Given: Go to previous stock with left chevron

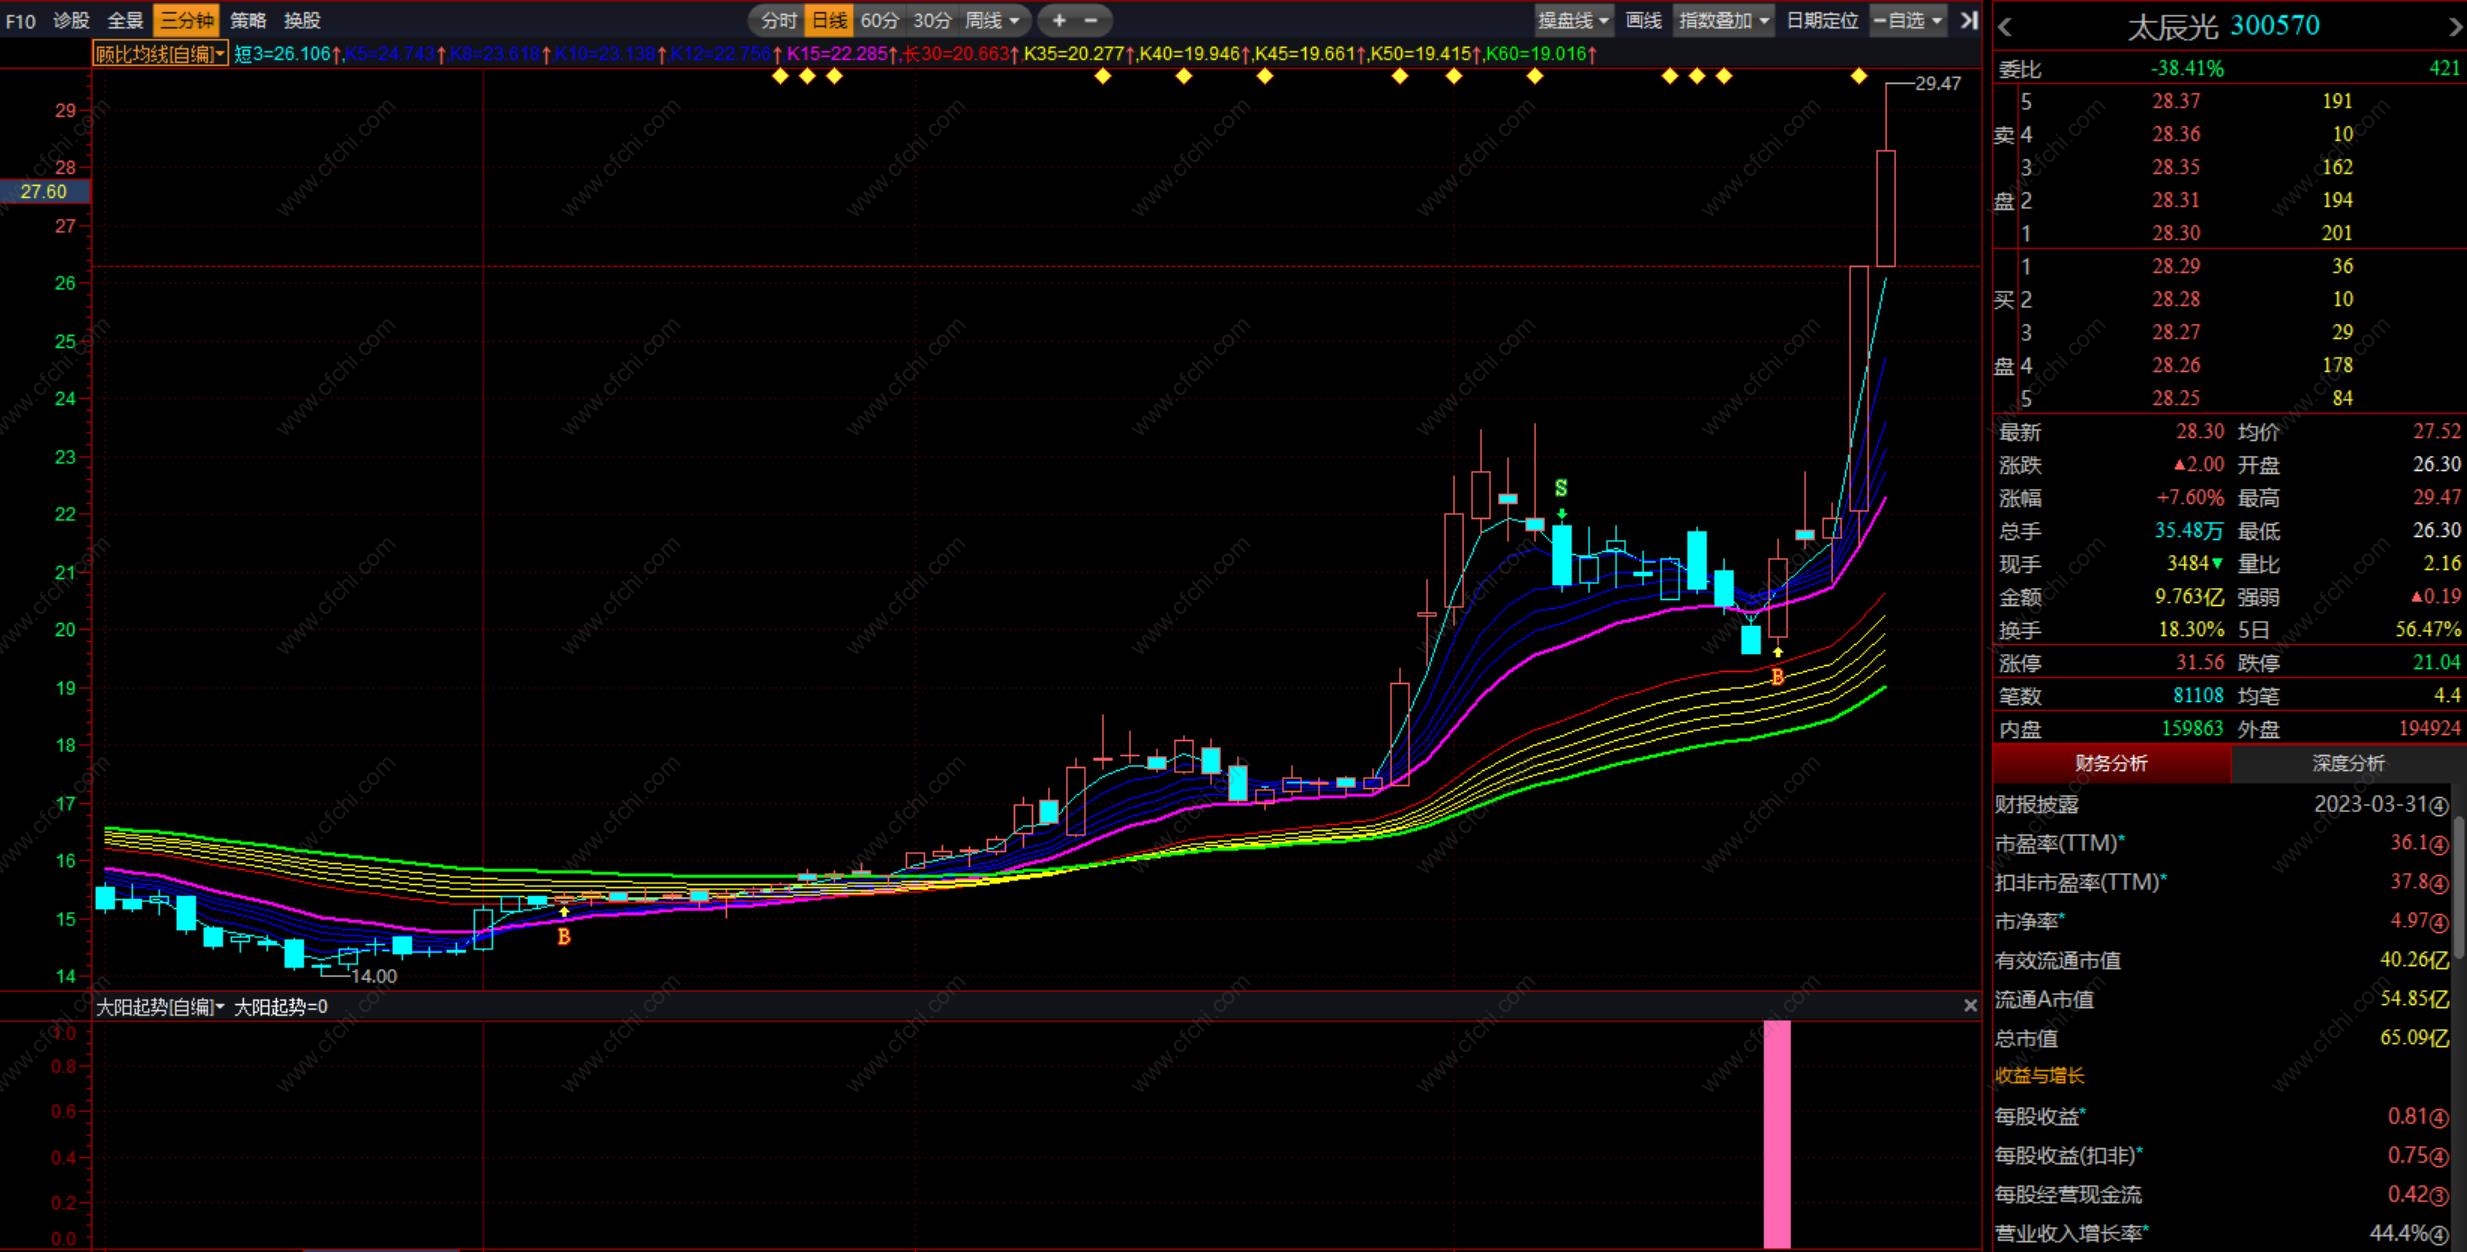Looking at the screenshot, I should (2004, 27).
